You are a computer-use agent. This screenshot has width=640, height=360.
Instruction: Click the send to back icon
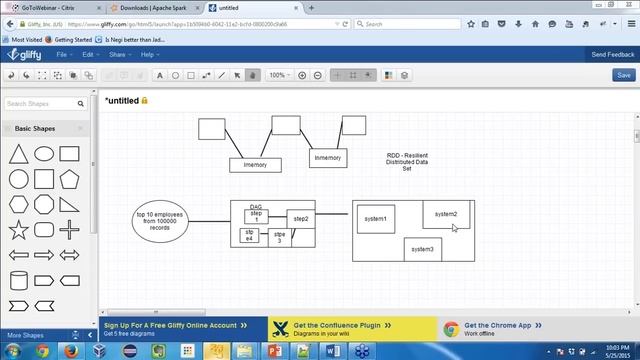click(89, 76)
